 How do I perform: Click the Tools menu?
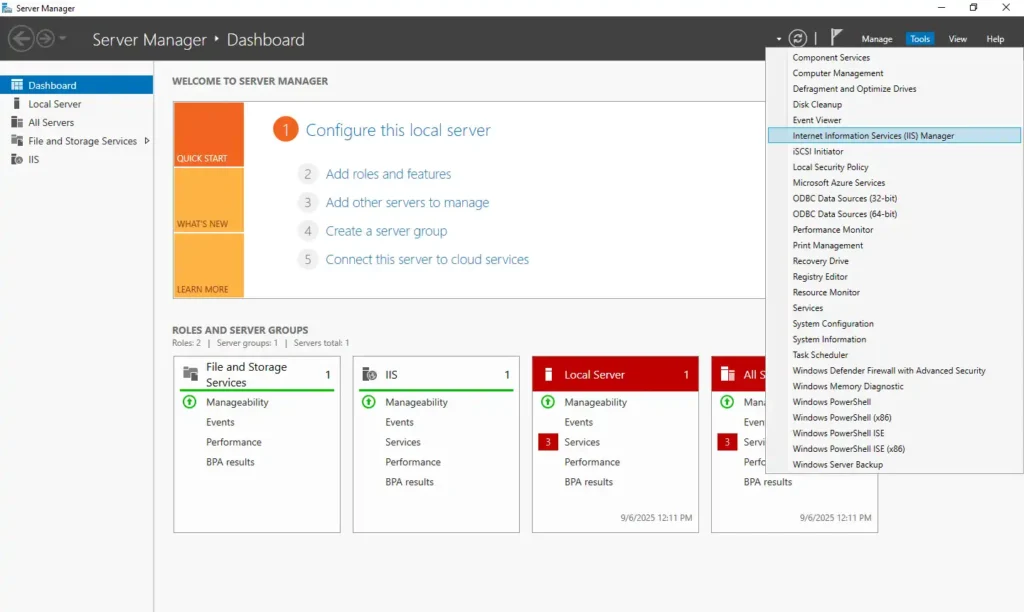click(x=920, y=39)
